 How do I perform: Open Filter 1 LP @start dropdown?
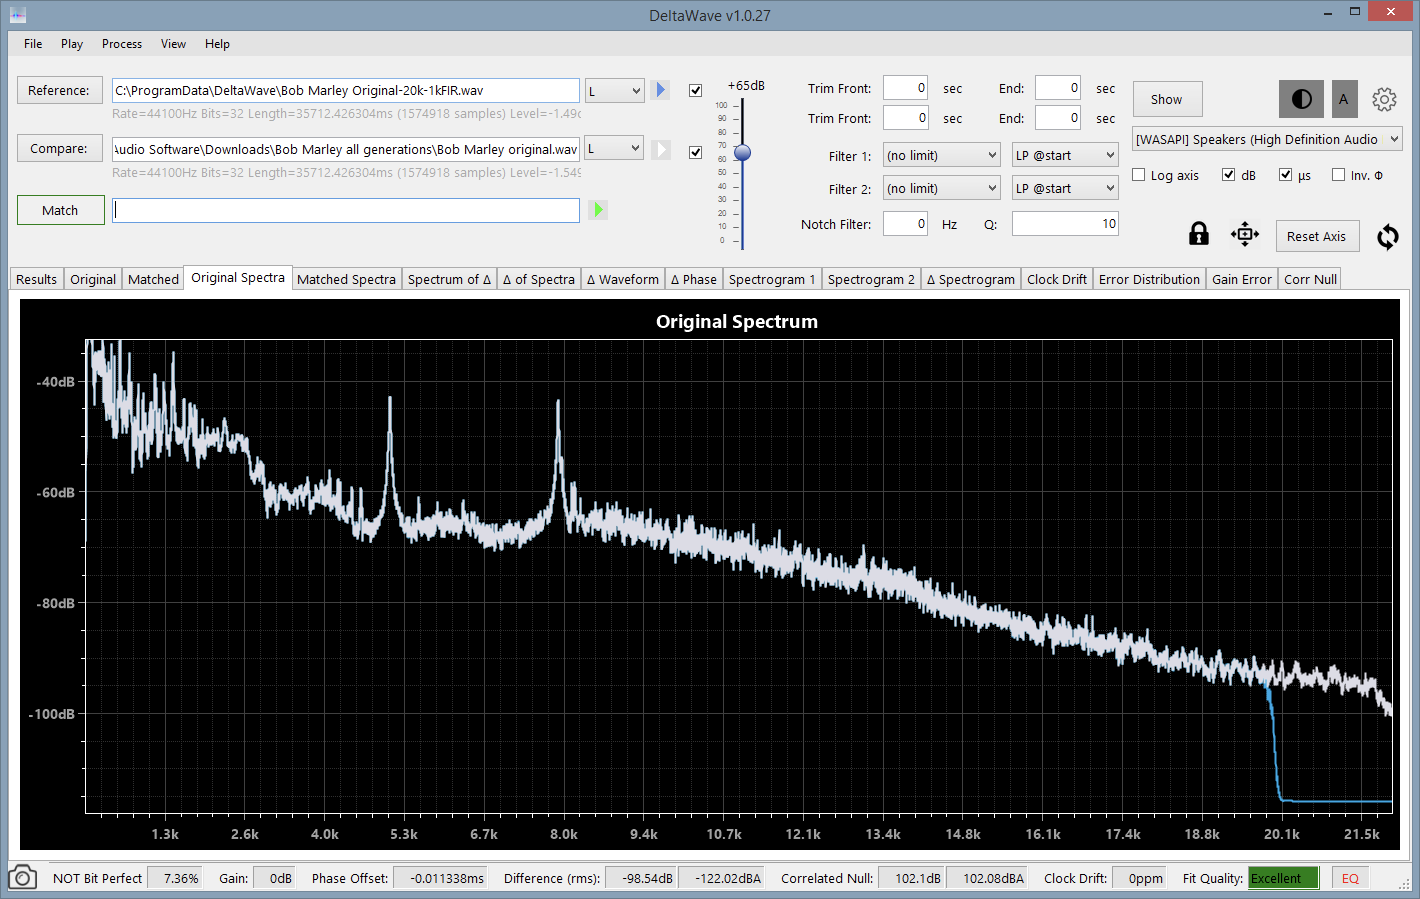click(x=1065, y=155)
